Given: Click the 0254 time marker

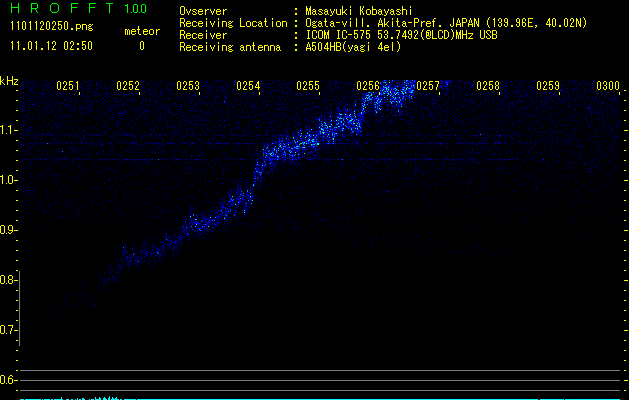Looking at the screenshot, I should click(248, 86).
